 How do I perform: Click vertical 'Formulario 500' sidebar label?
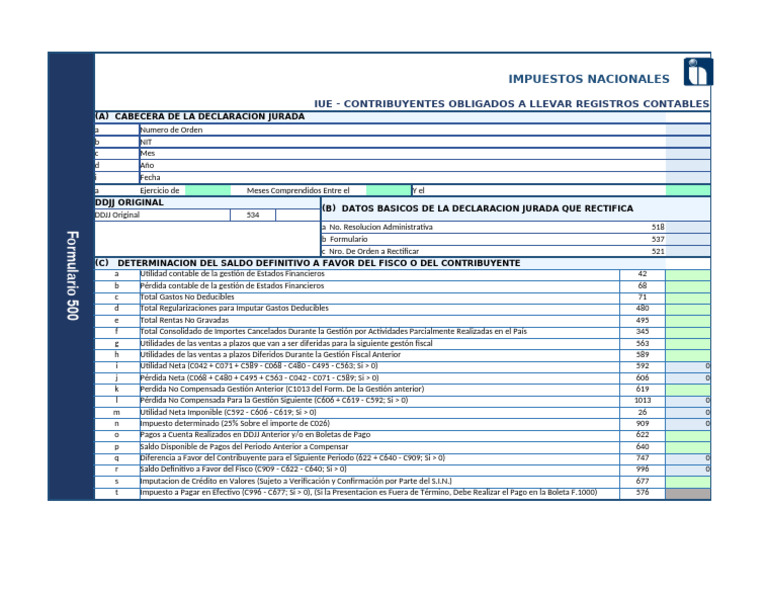tap(72, 276)
